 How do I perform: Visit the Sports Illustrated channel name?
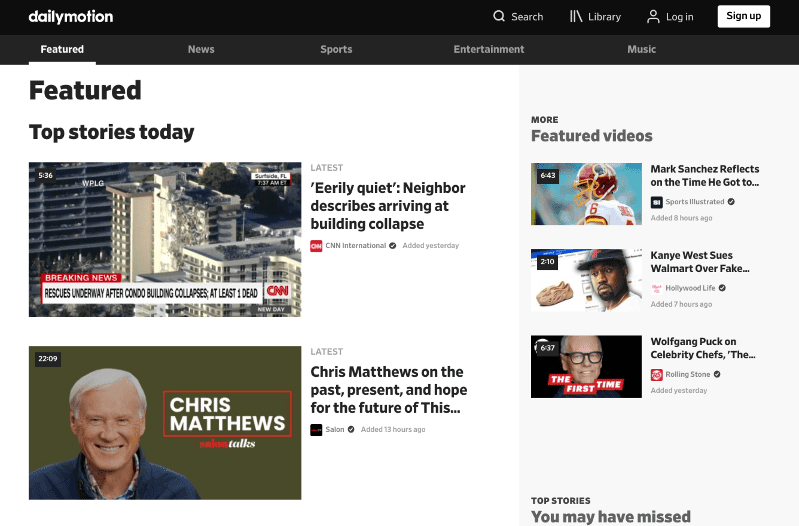(695, 202)
